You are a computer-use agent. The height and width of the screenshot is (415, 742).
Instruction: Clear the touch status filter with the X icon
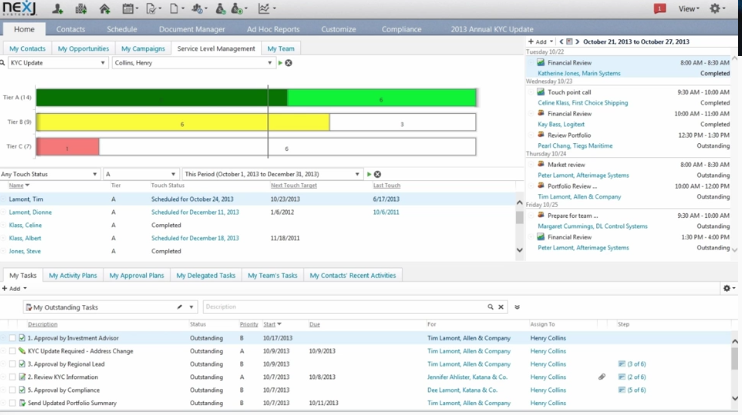[x=378, y=174]
